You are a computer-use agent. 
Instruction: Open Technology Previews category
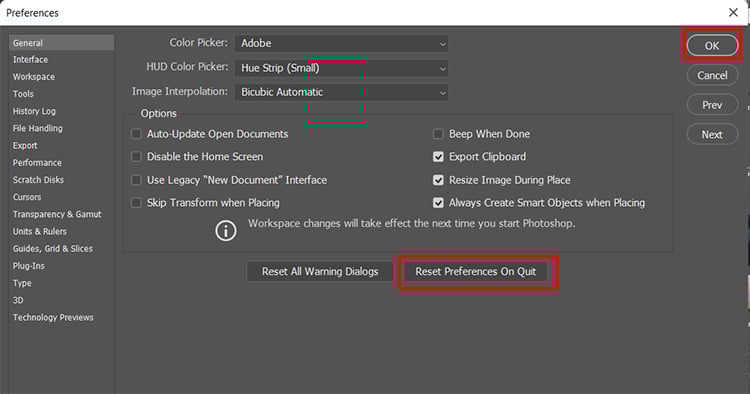53,317
